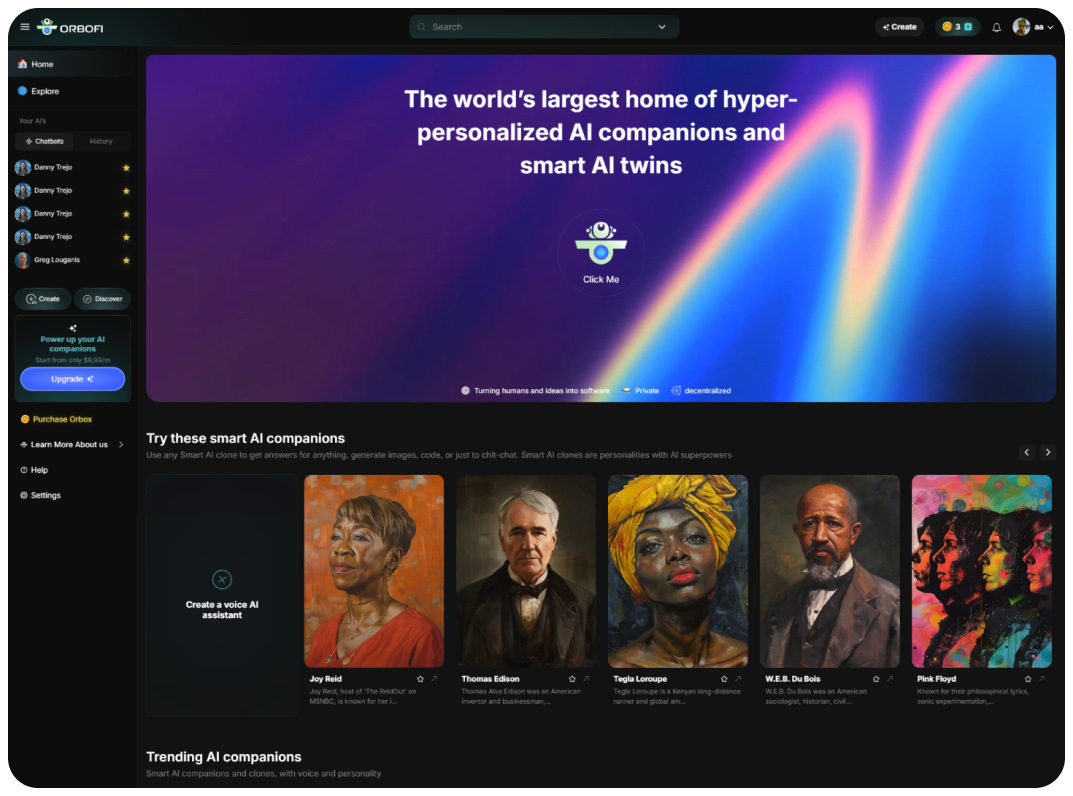Screen dimensions: 1073x796
Task: Click the plus-circle icon on voice AI assistant card
Action: click(x=222, y=580)
